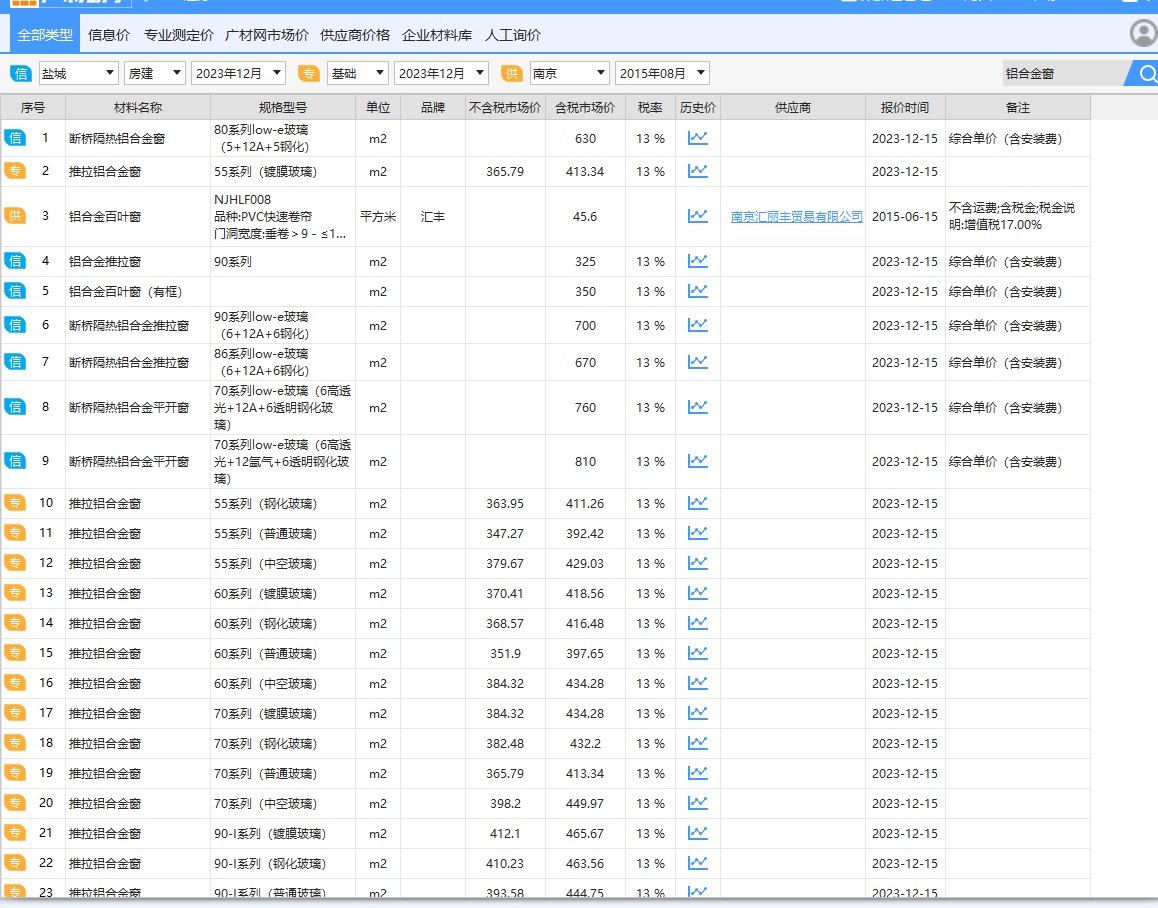1158x908 pixels.
Task: Click the 材料名称 column header
Action: coord(138,107)
